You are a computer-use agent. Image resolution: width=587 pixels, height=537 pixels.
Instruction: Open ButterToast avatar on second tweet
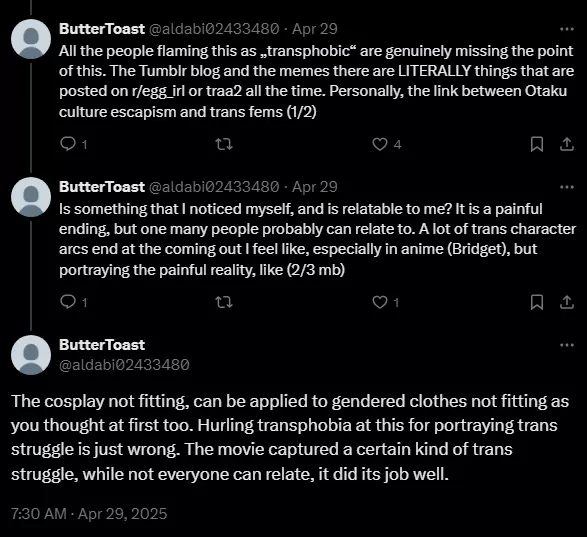31,197
